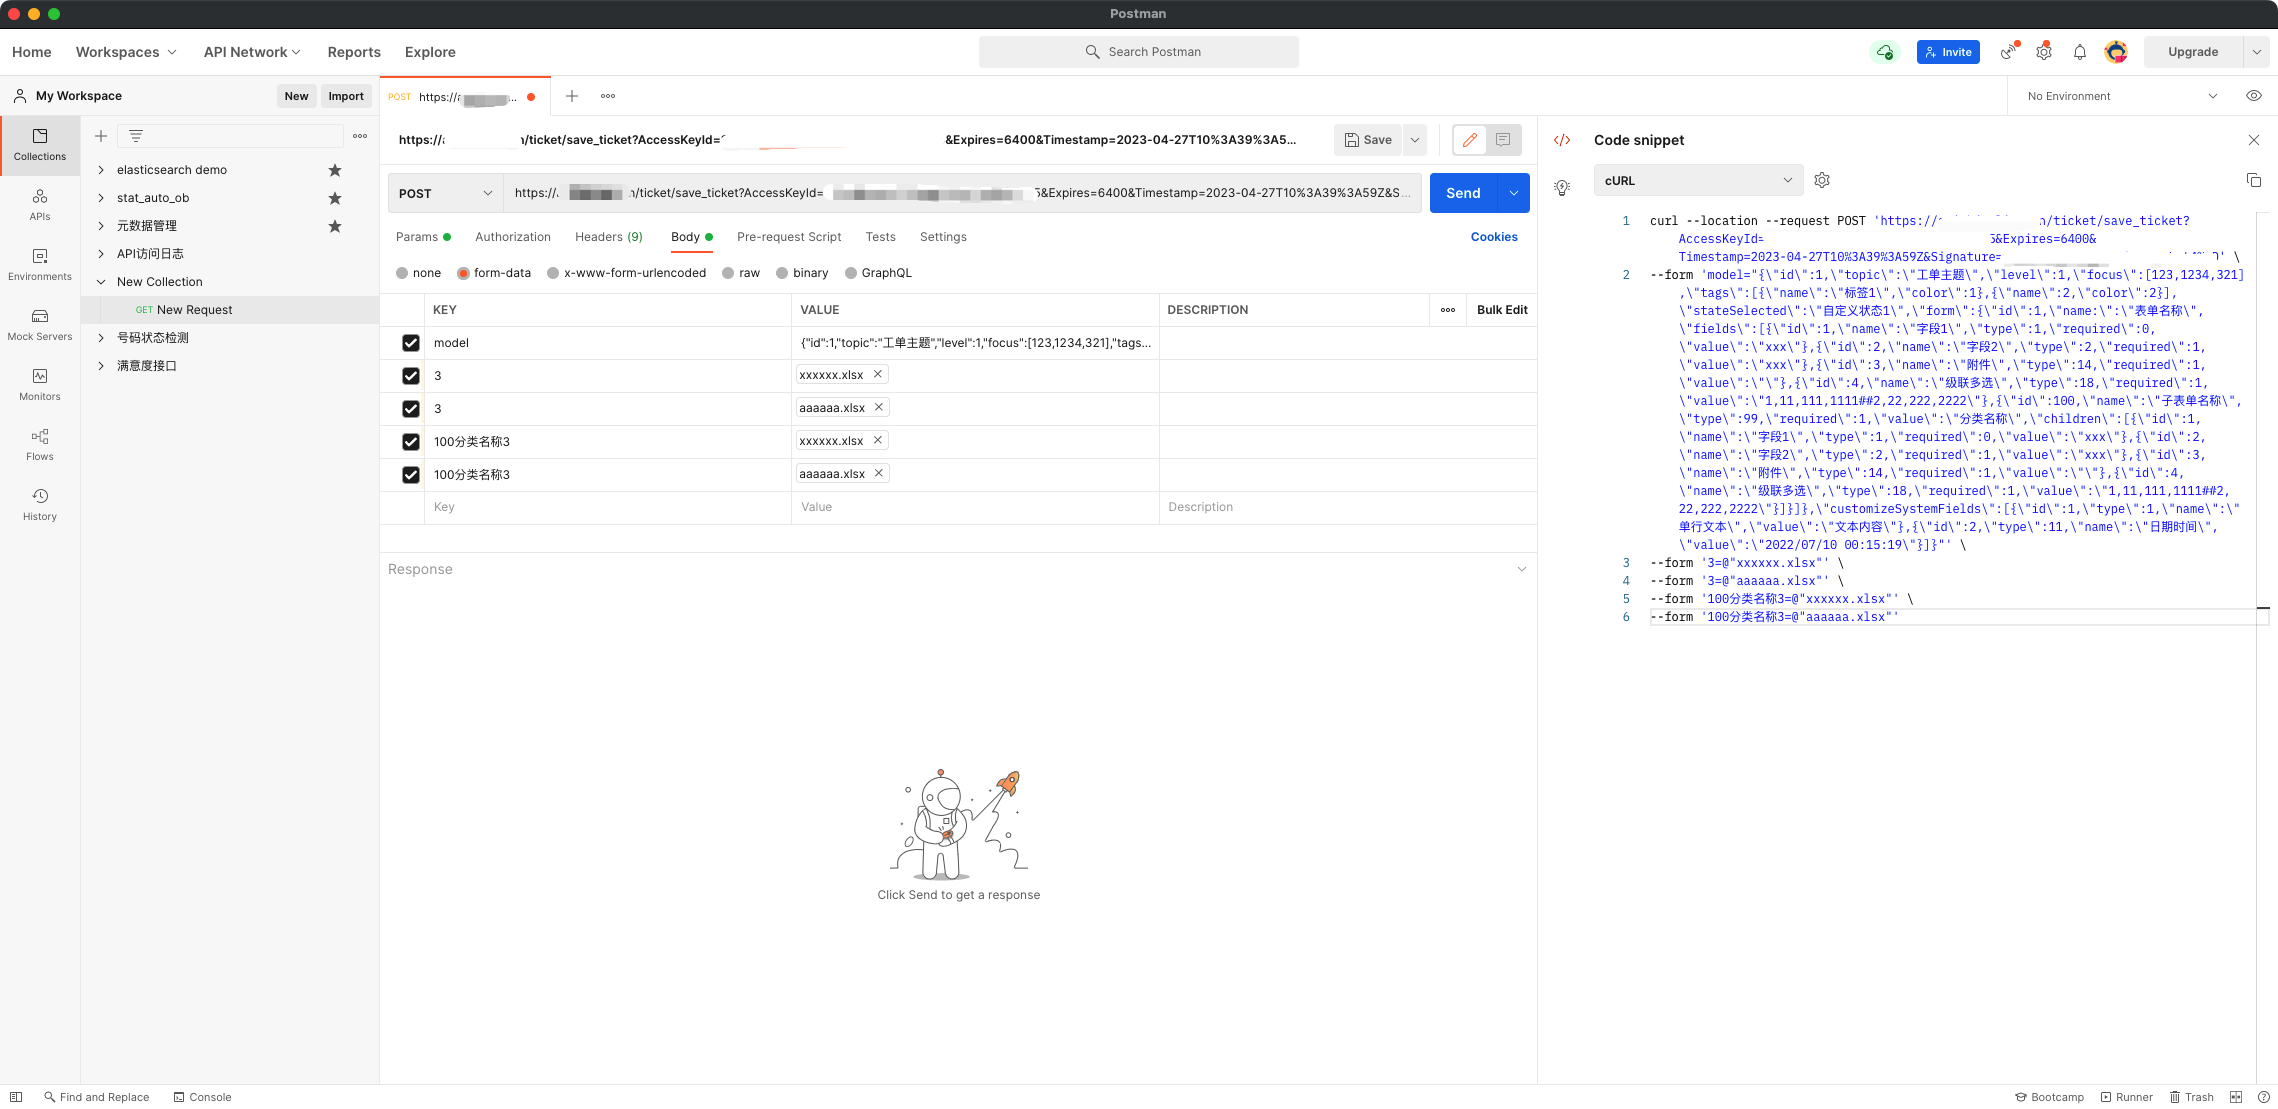Select the none body type

coord(402,273)
